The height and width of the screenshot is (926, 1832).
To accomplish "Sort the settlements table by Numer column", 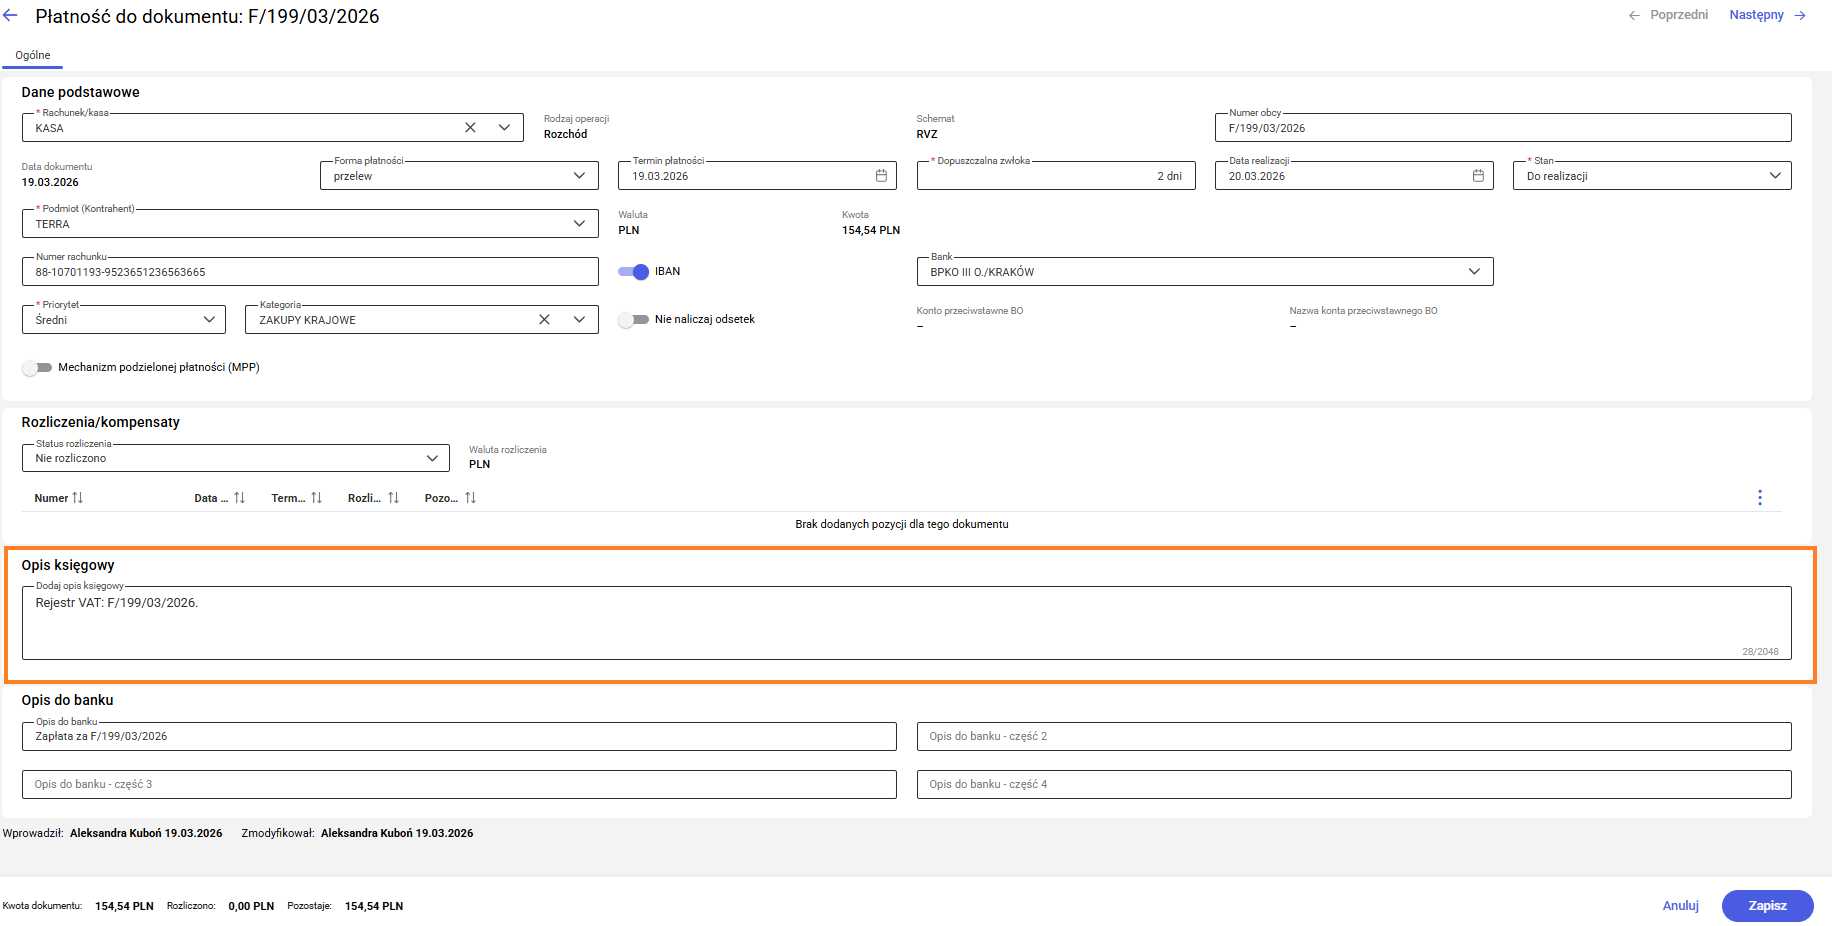I will (x=78, y=498).
